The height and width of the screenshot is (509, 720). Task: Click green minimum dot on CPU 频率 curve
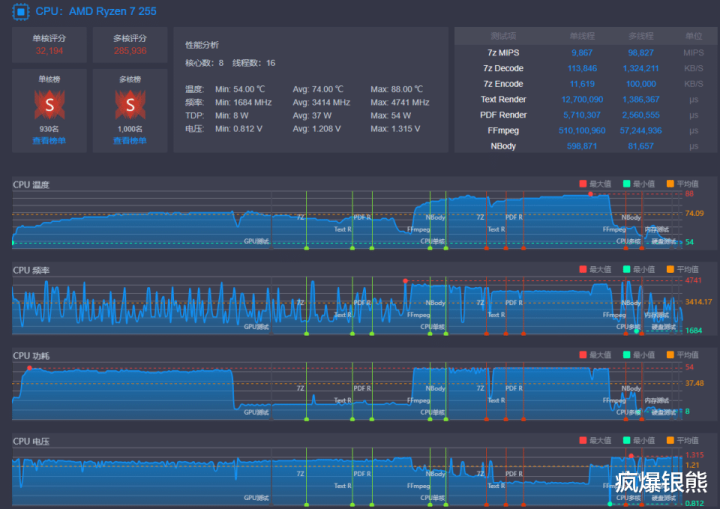(x=636, y=331)
